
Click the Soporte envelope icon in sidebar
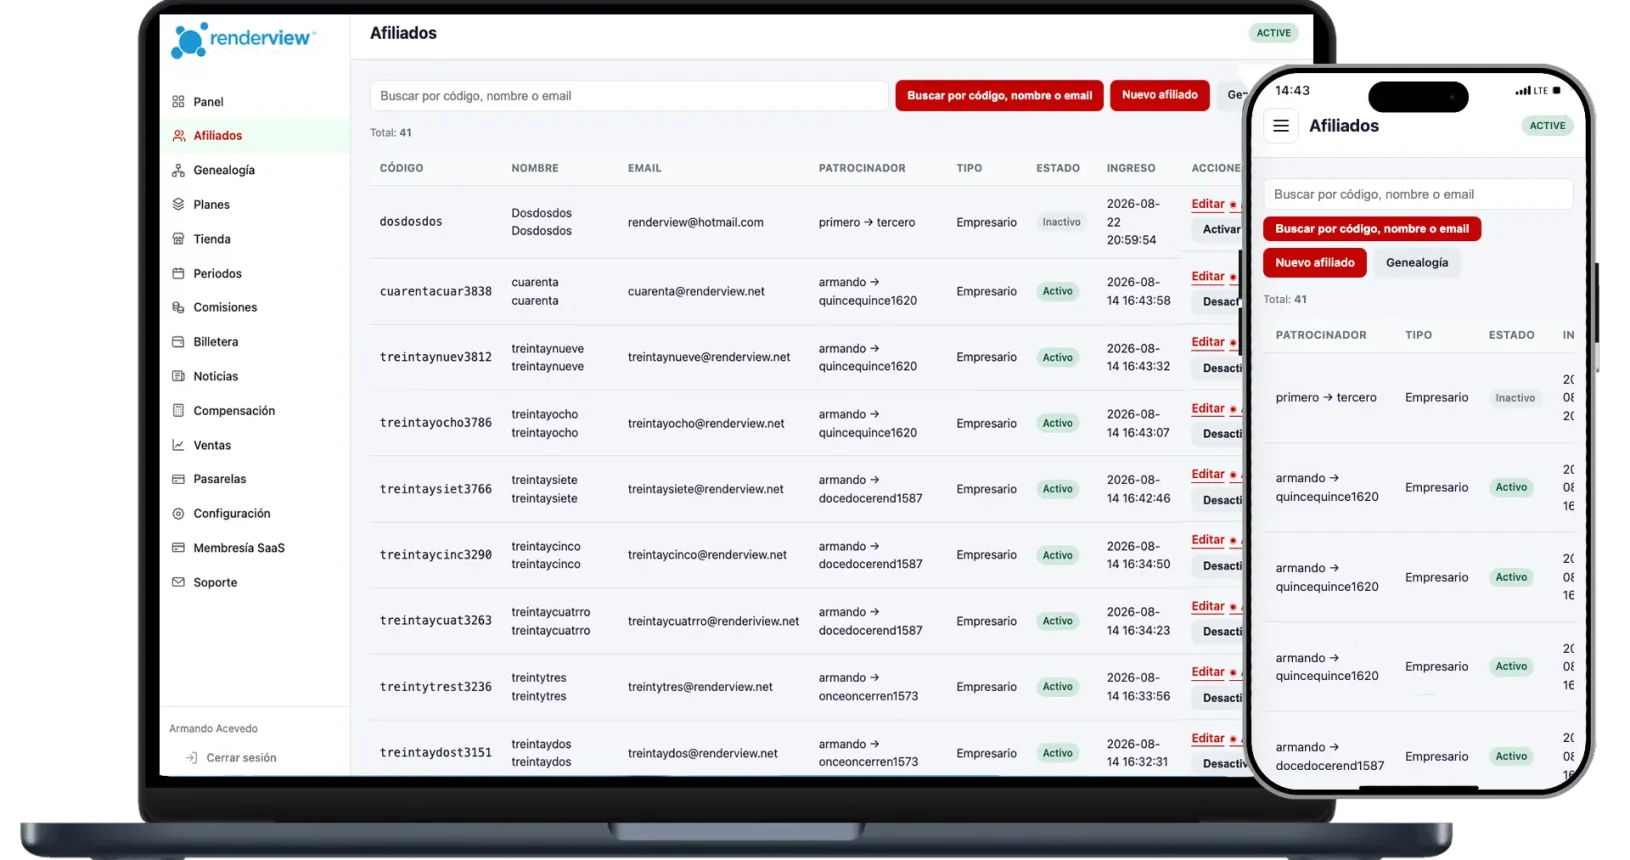pos(178,582)
